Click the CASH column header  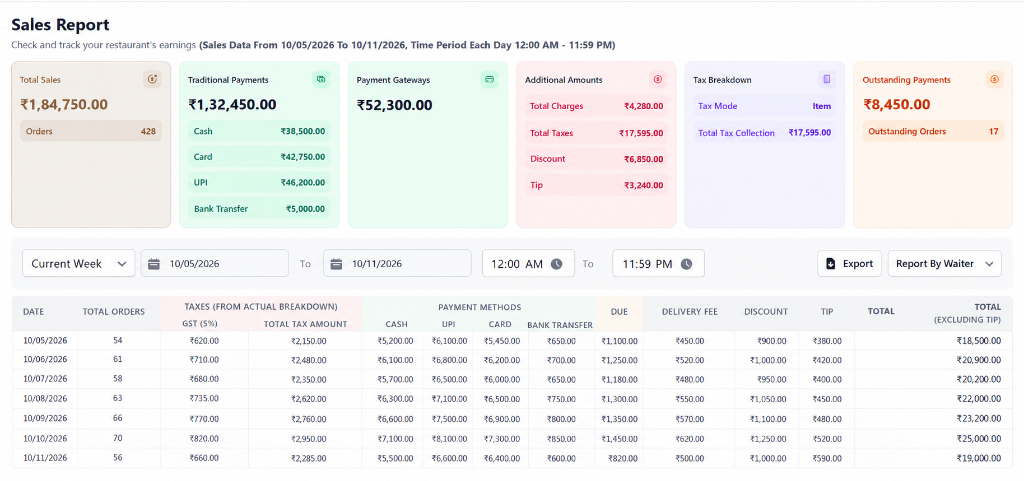pos(396,324)
